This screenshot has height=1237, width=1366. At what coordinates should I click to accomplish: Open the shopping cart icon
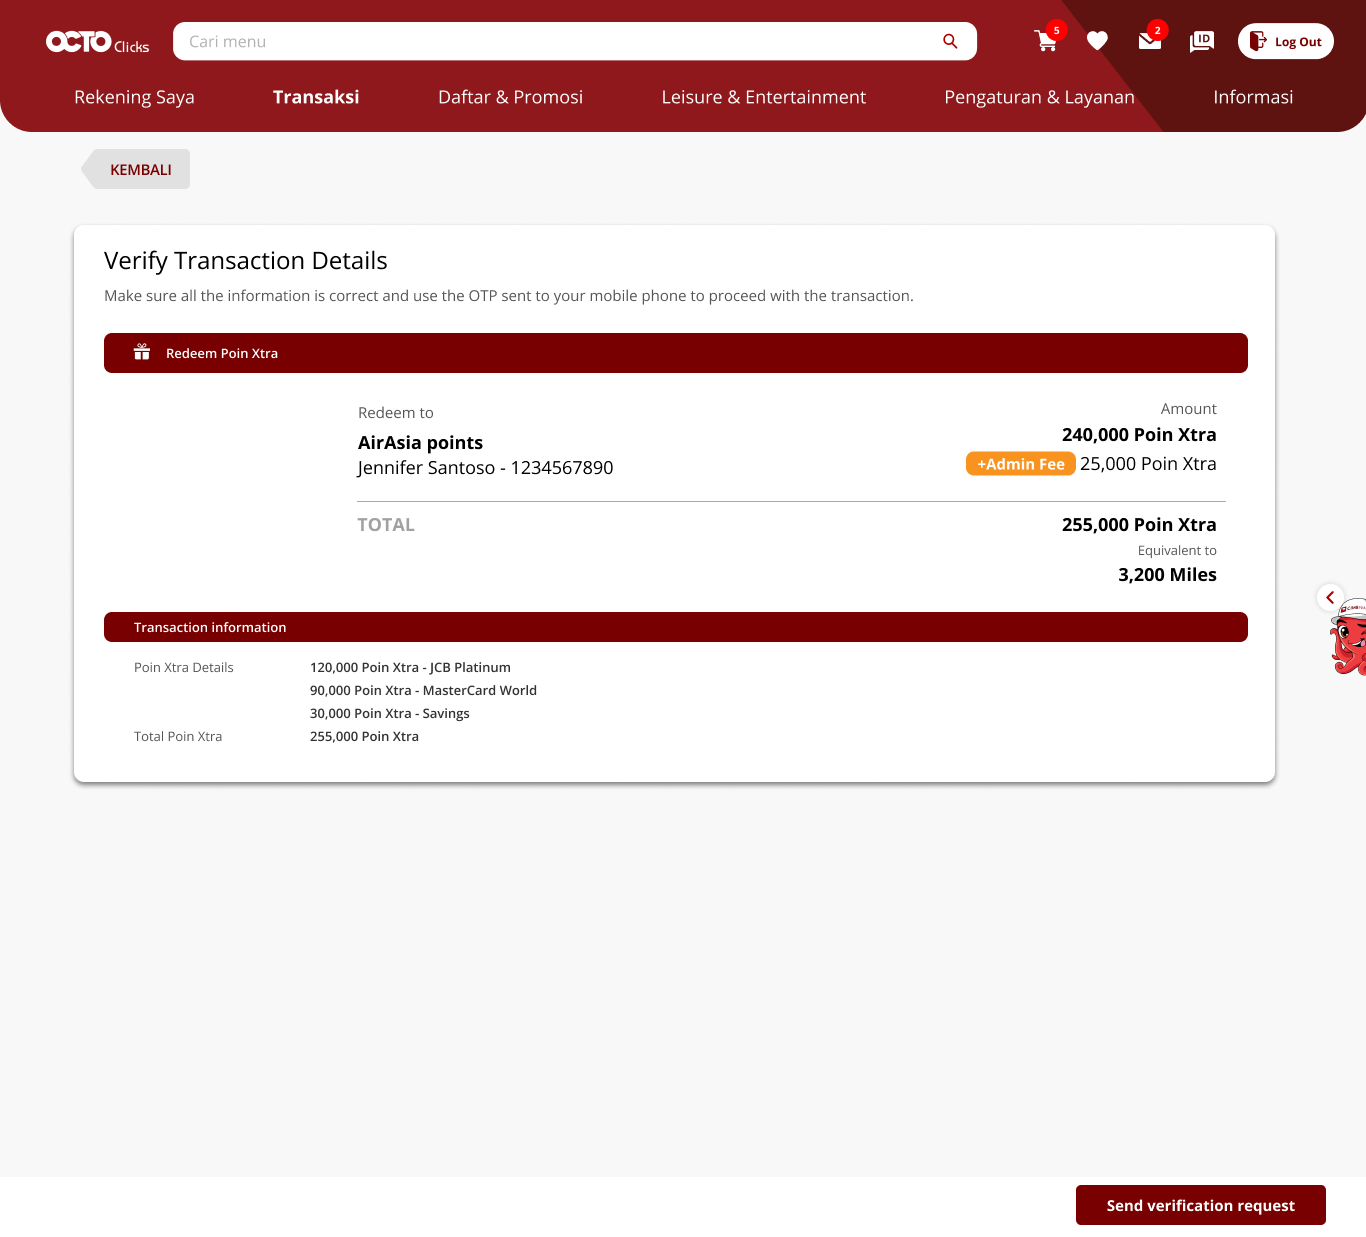(1046, 41)
